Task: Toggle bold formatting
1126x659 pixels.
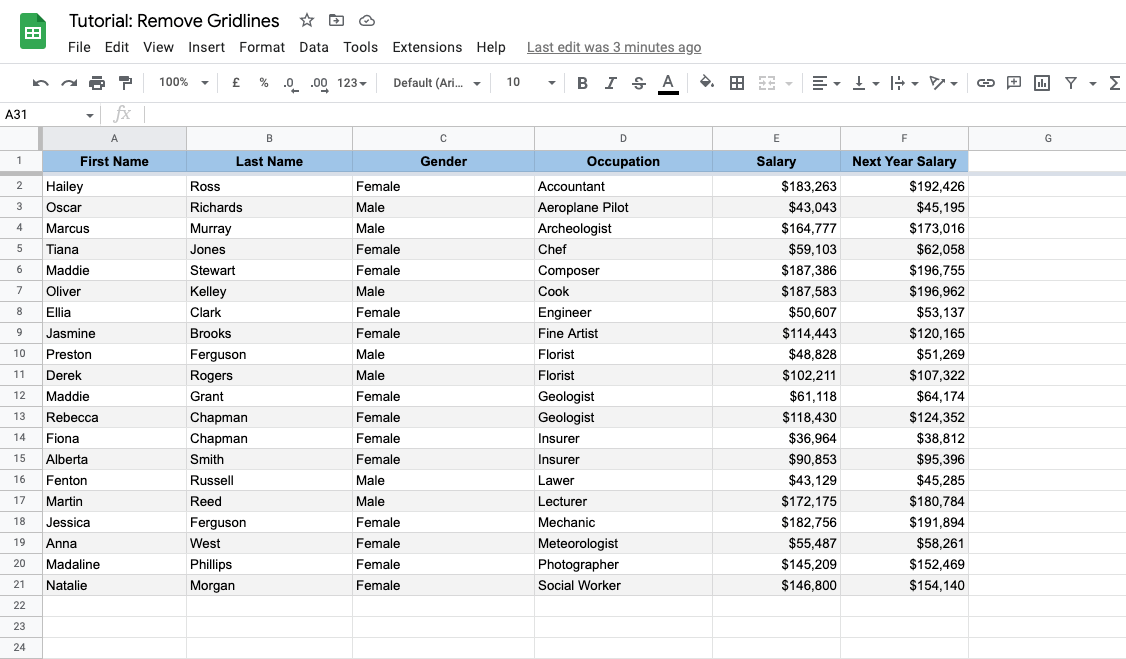Action: click(x=583, y=83)
